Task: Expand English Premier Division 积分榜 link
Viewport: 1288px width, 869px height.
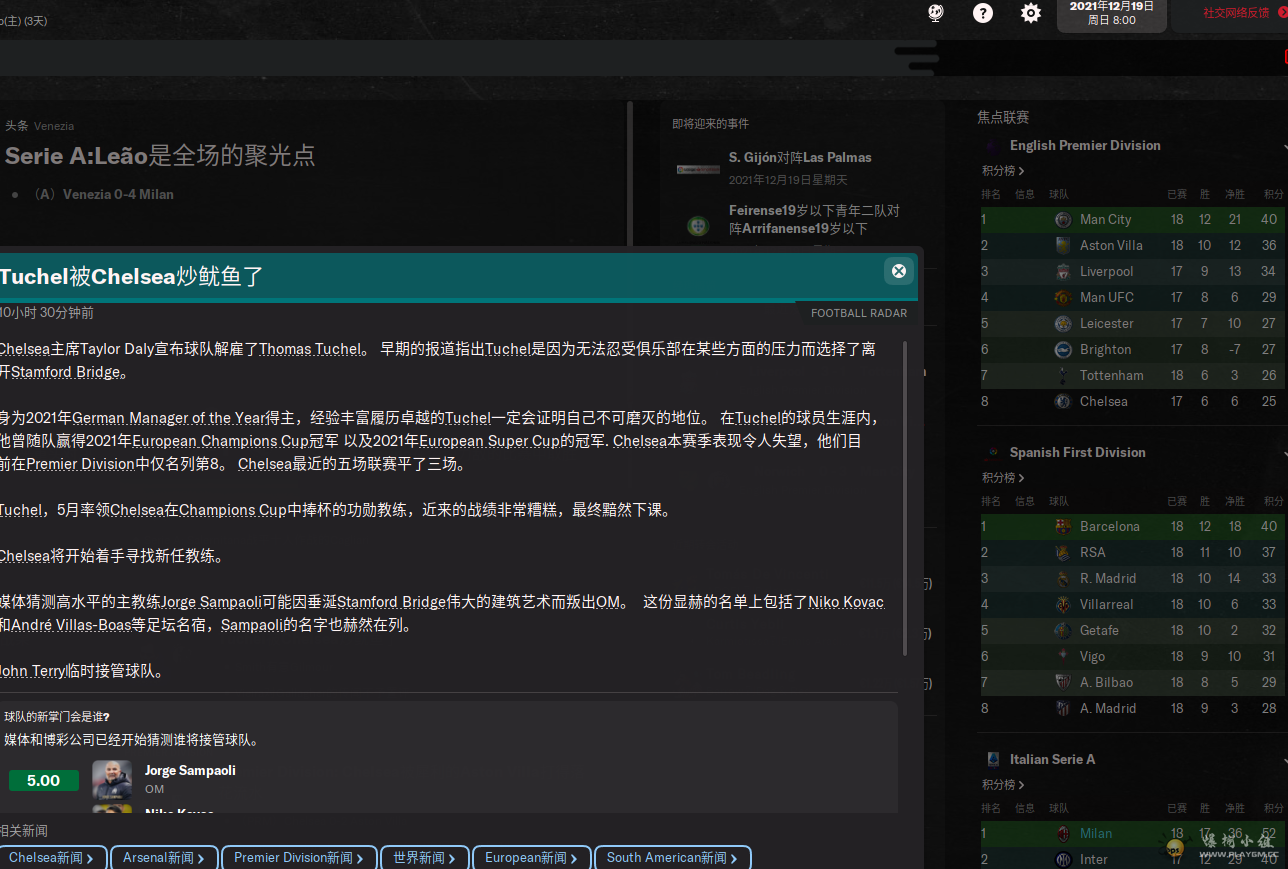Action: point(1003,171)
